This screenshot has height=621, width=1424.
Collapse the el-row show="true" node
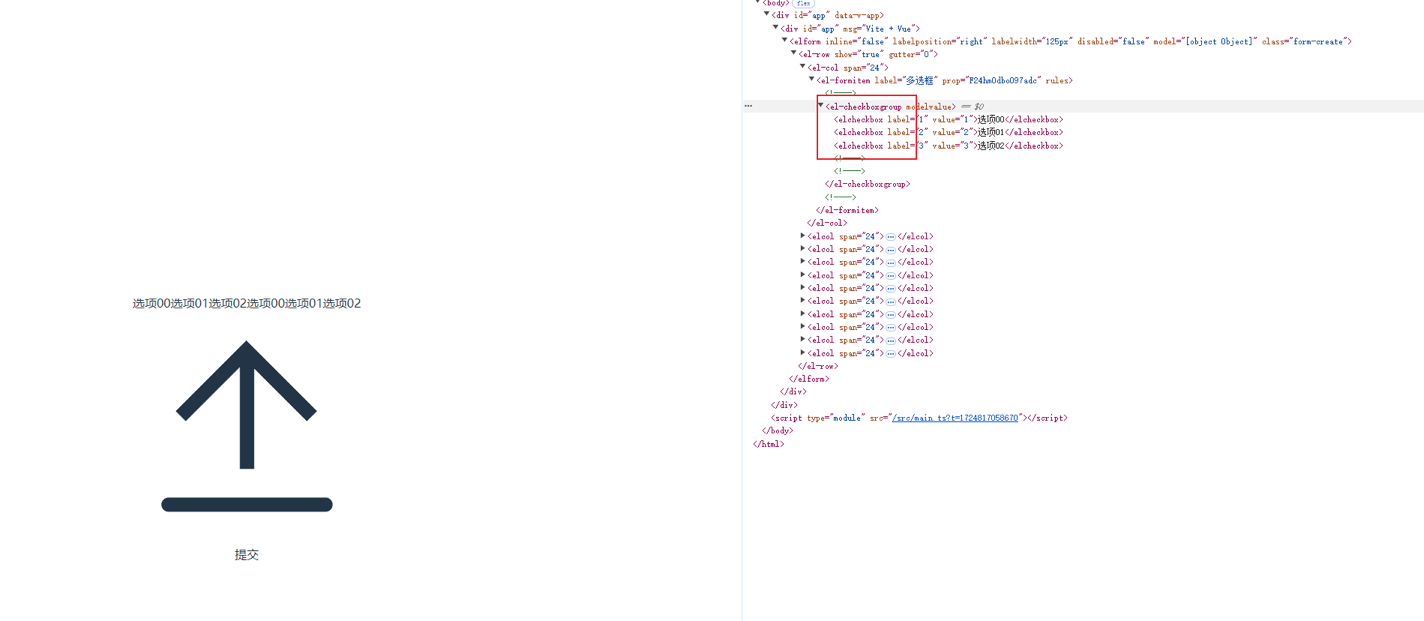(794, 54)
